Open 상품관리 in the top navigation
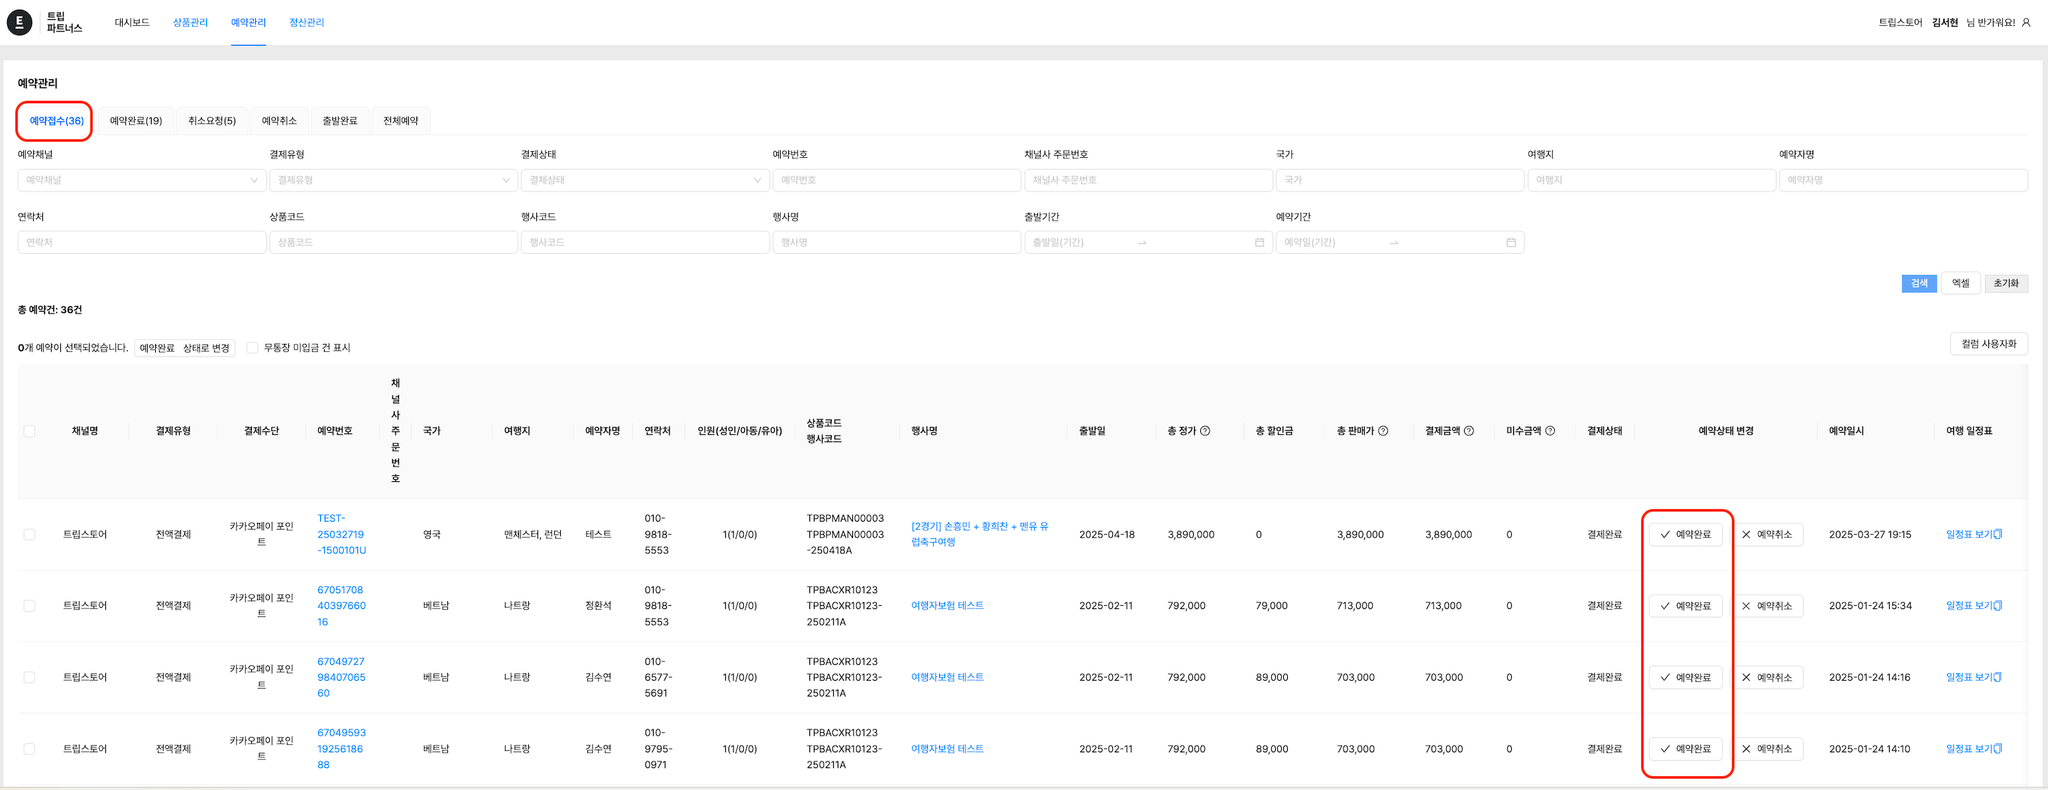Screen dimensions: 2048x790 click(x=190, y=22)
